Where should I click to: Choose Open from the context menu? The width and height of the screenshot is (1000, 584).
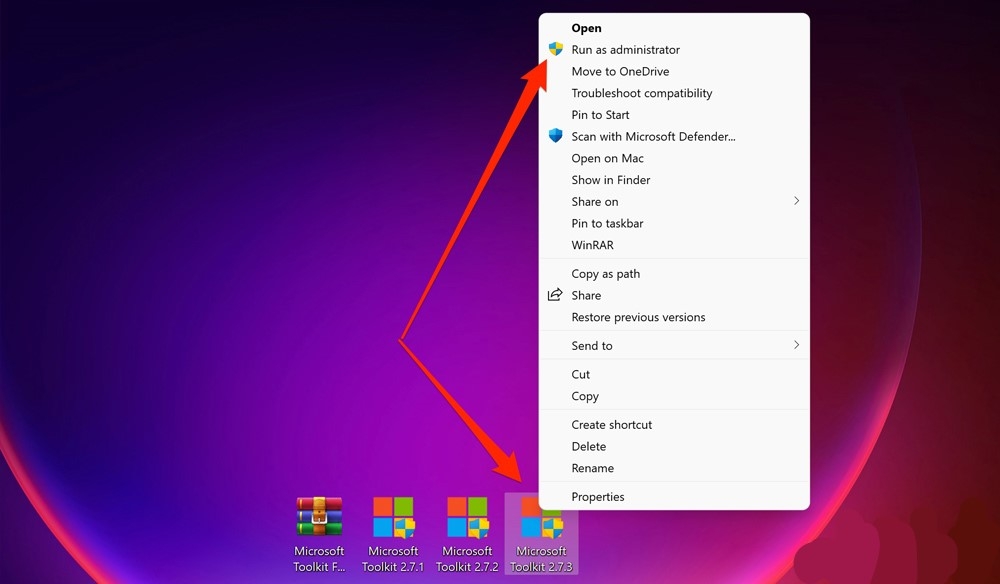pos(674,28)
